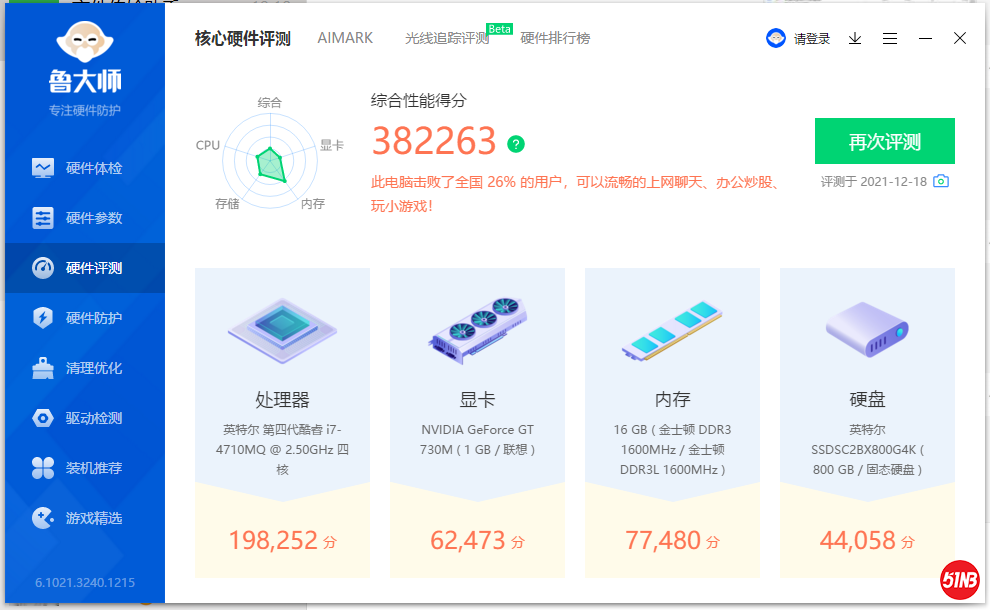Click the version number 6.1021.3240.1215

coord(85,582)
